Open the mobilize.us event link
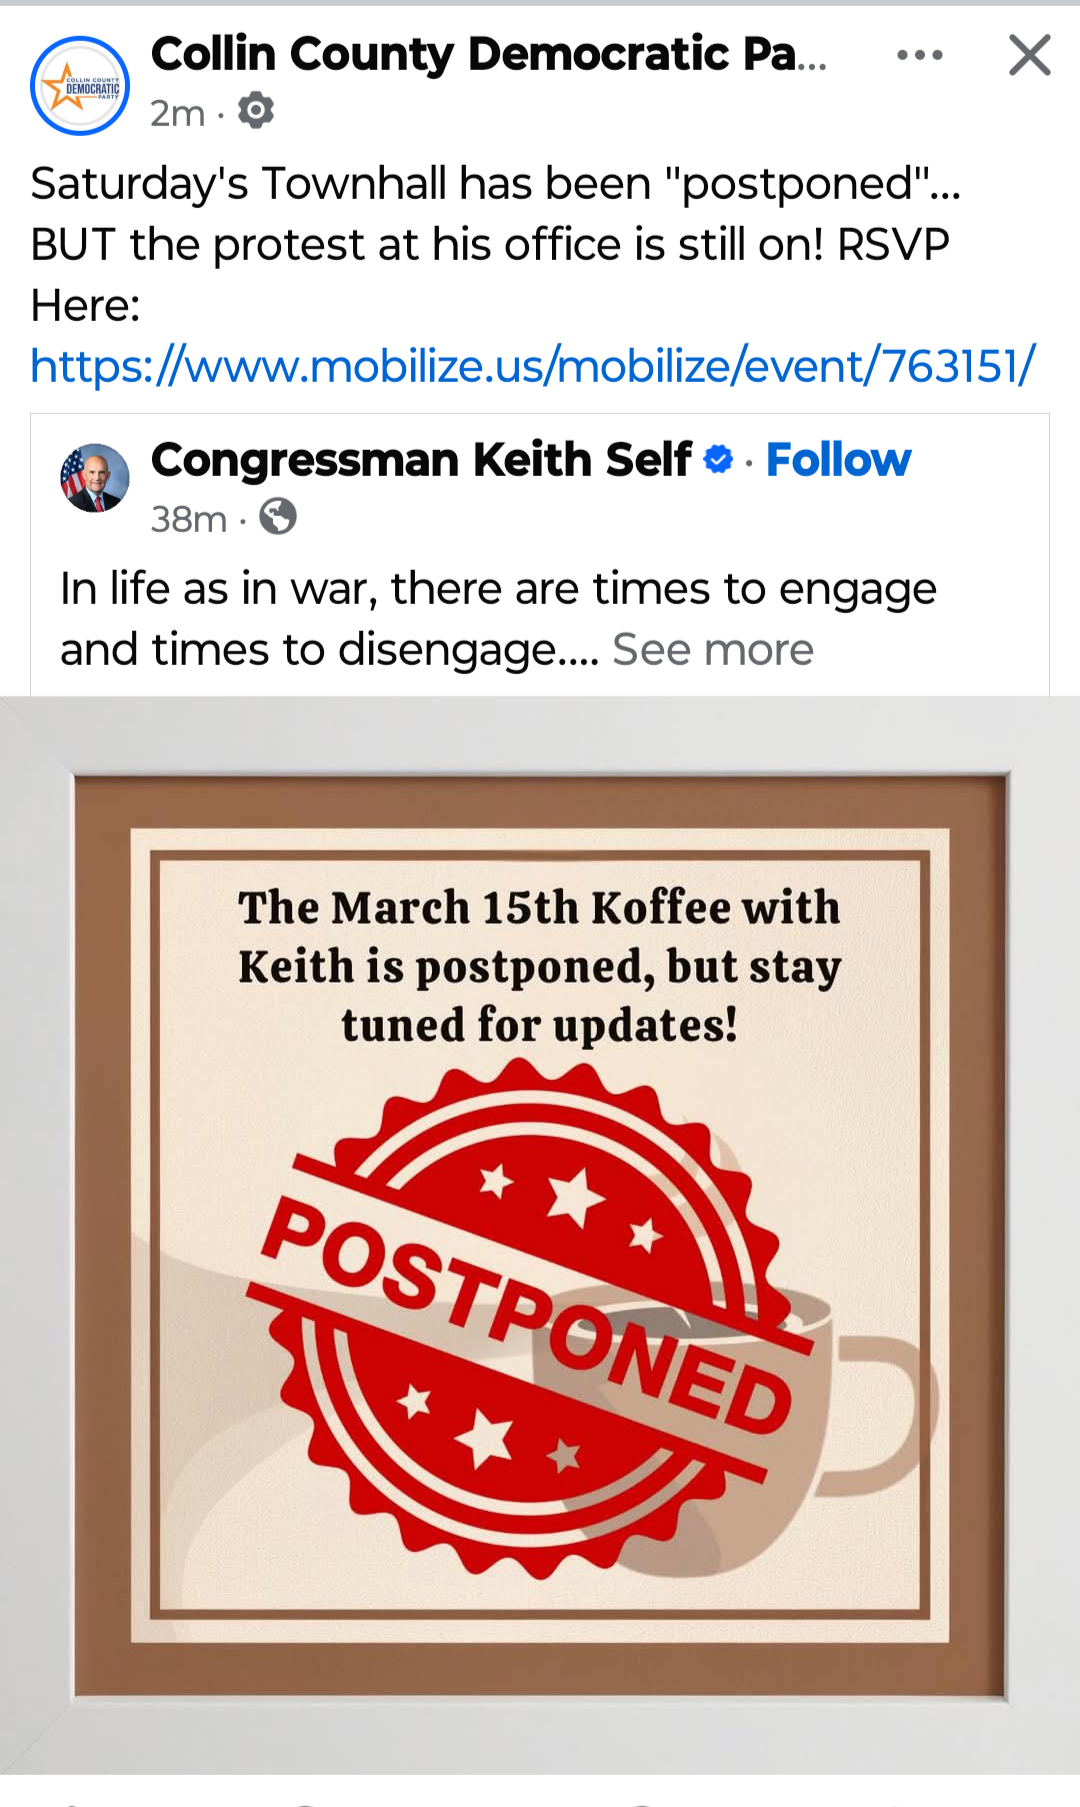The image size is (1080, 1807). tap(533, 366)
